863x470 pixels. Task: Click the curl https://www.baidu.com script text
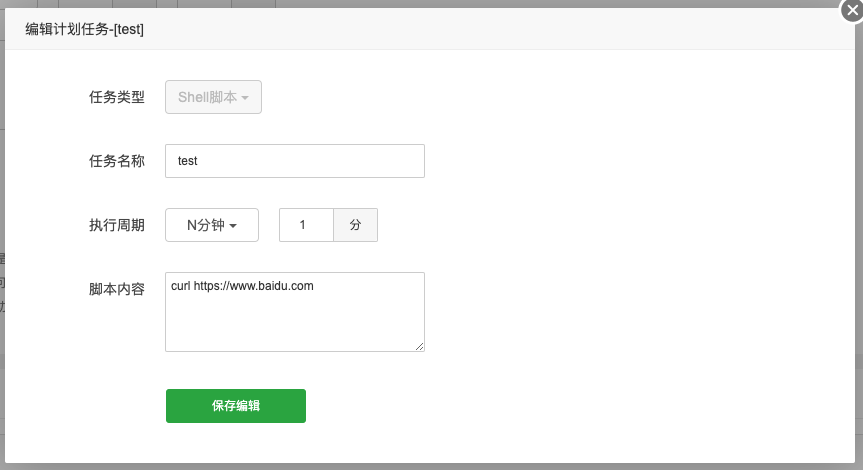point(243,286)
